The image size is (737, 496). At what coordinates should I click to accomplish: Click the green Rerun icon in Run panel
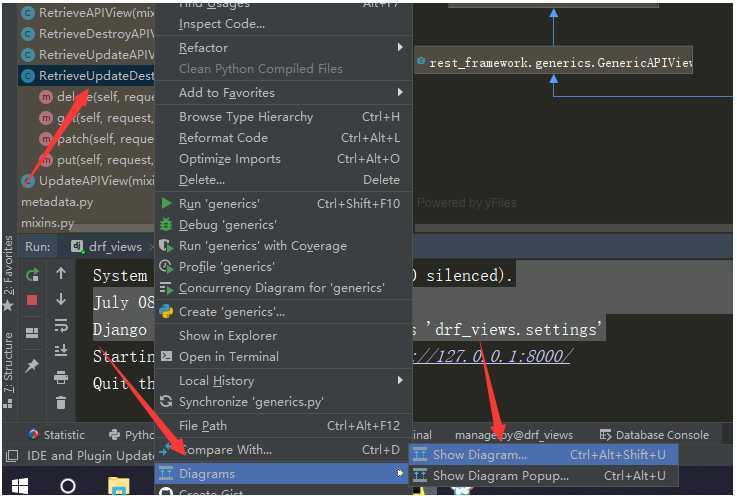tap(32, 275)
